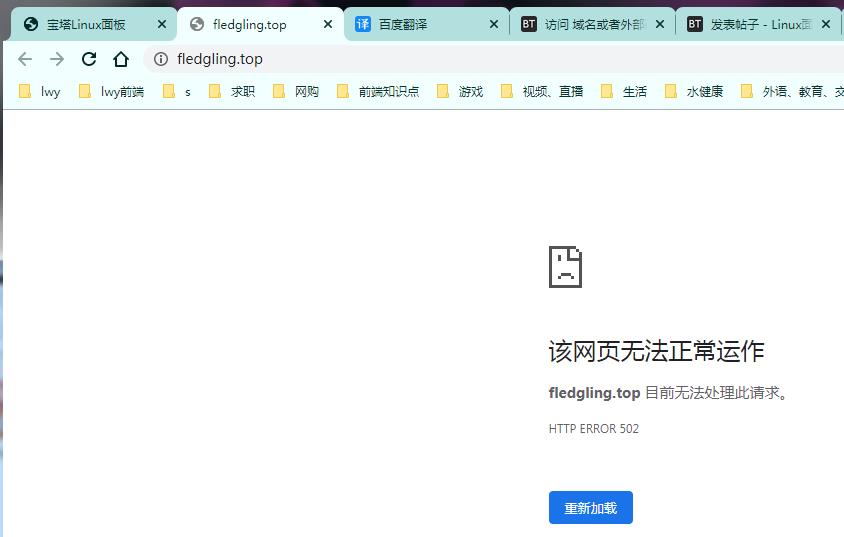Close the 百度翻译 tab
844x537 pixels.
[x=493, y=24]
